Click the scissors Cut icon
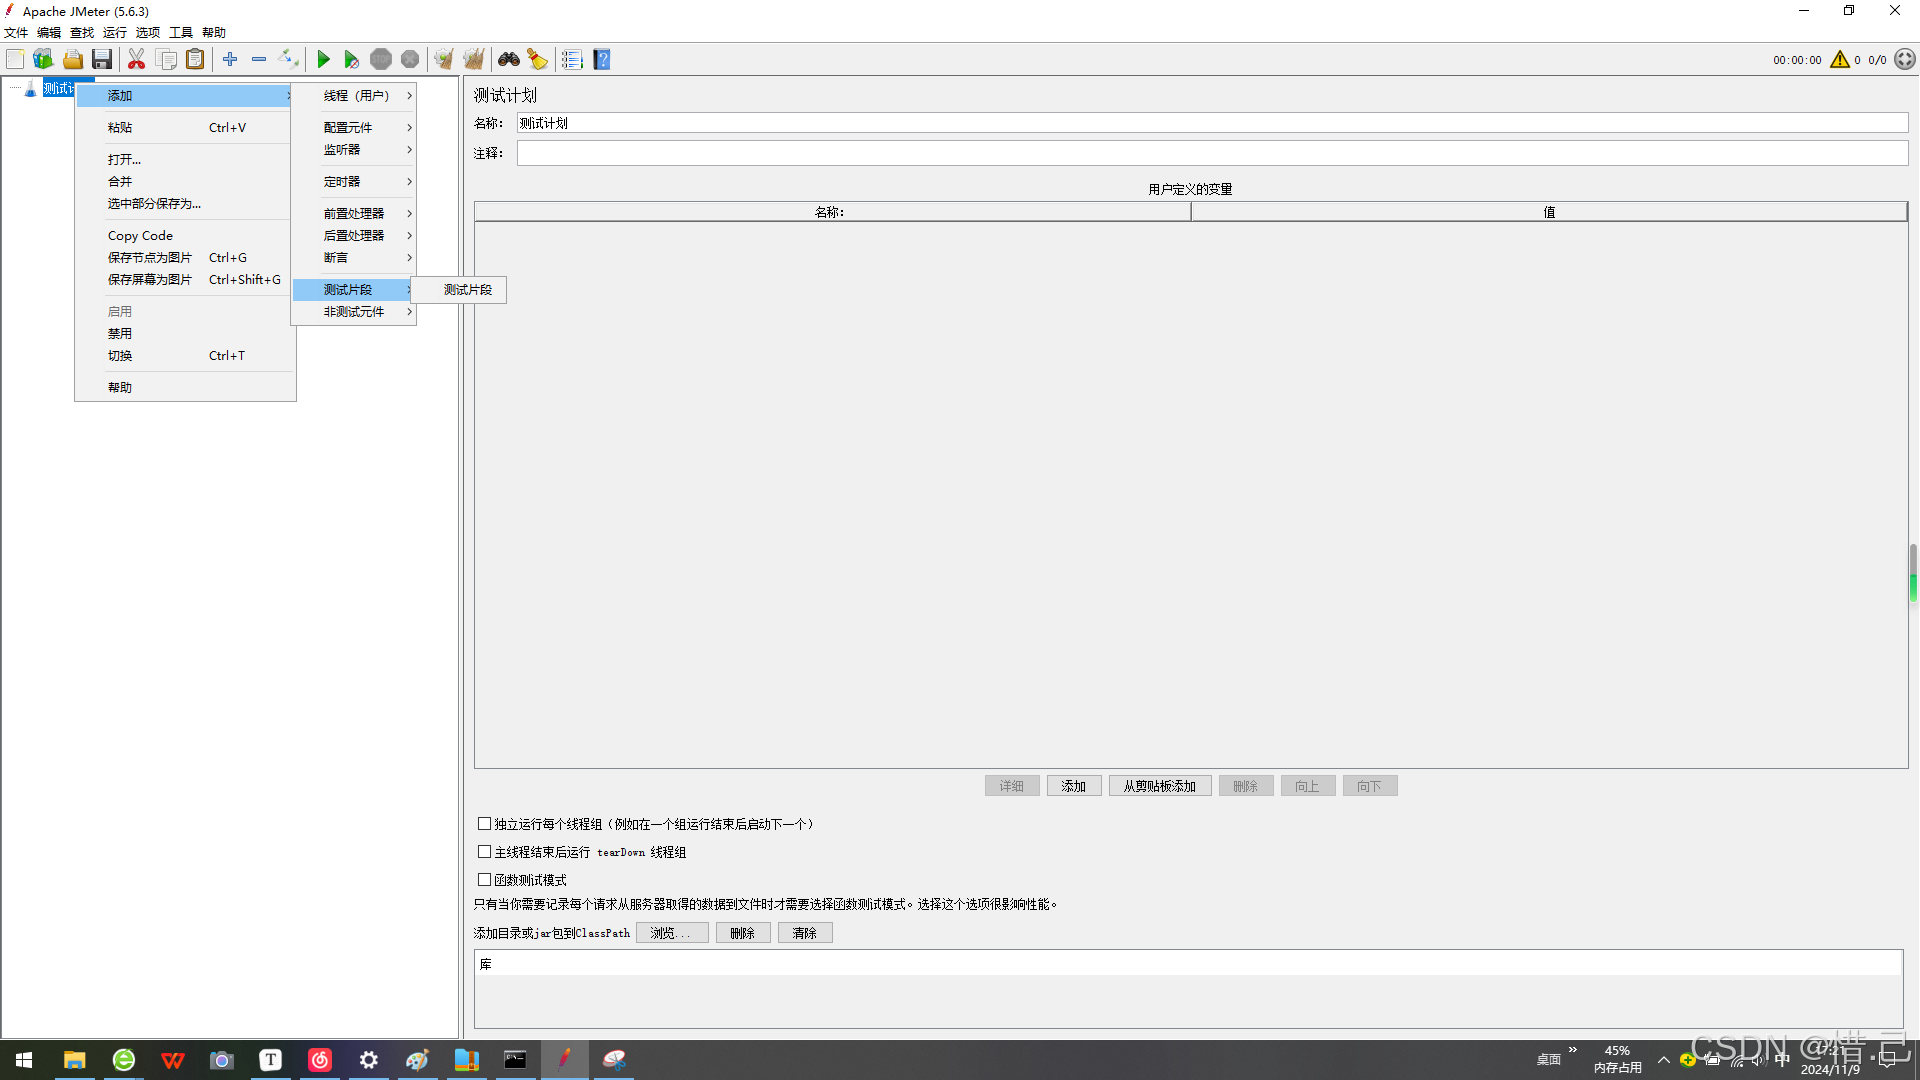The image size is (1920, 1080). 137,60
